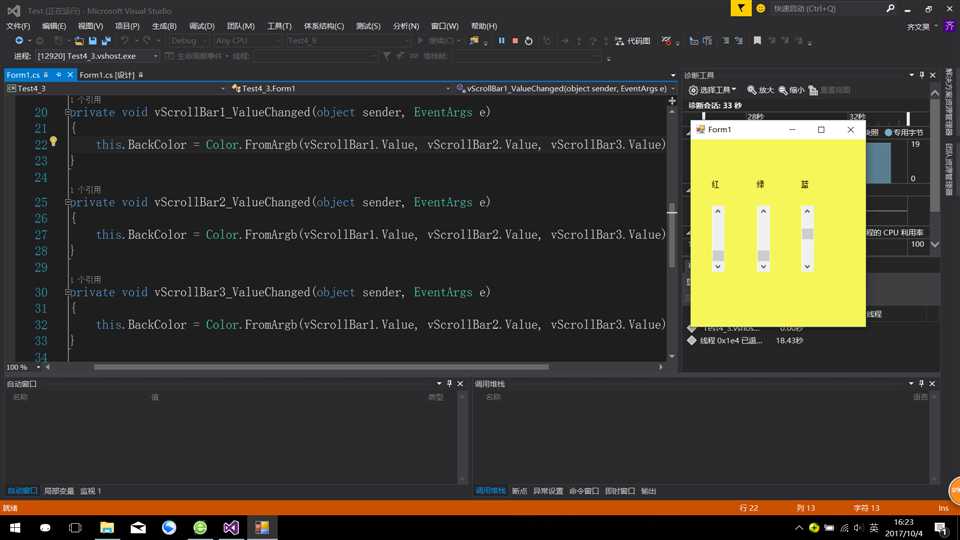960x540 pixels.
Task: Click the Action Center notification icon
Action: pyautogui.click(x=940, y=527)
